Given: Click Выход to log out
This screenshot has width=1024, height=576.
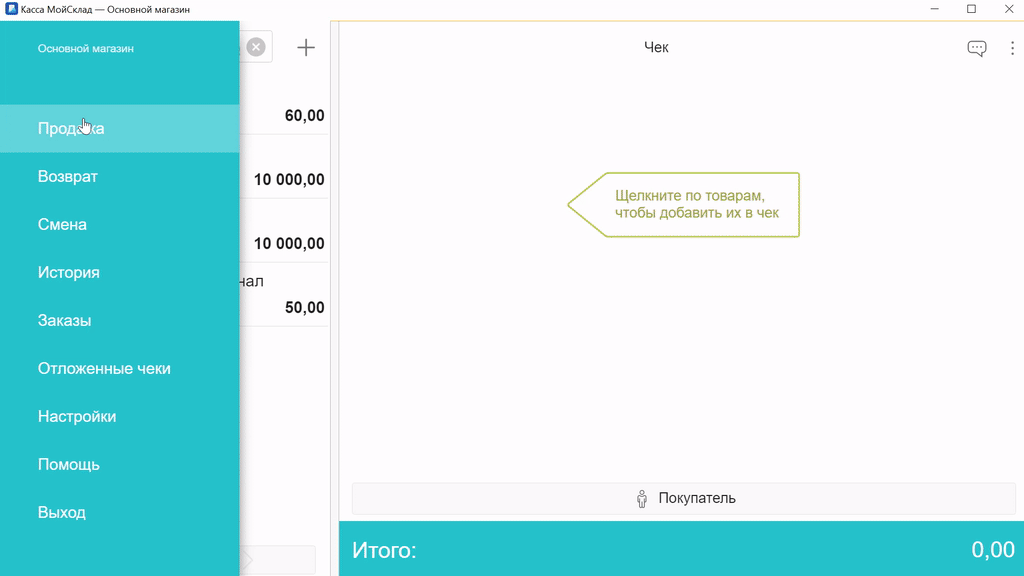Looking at the screenshot, I should (62, 512).
